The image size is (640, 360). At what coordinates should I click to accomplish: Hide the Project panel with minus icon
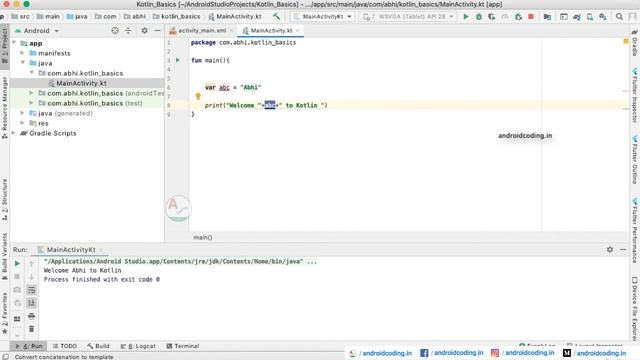click(158, 31)
